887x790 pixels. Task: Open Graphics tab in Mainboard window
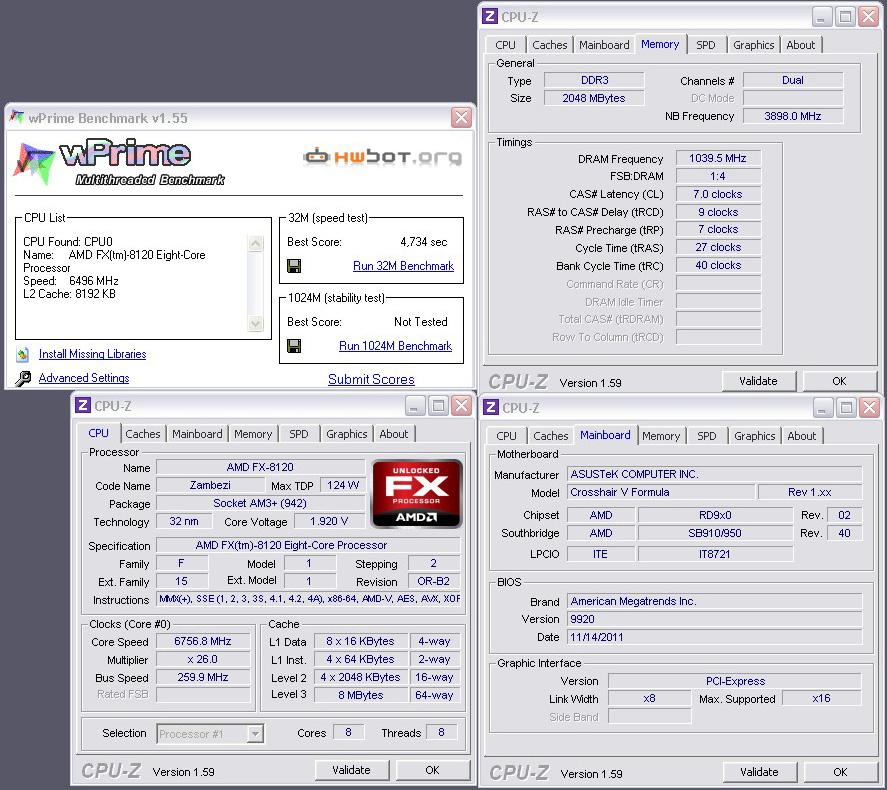tap(754, 436)
